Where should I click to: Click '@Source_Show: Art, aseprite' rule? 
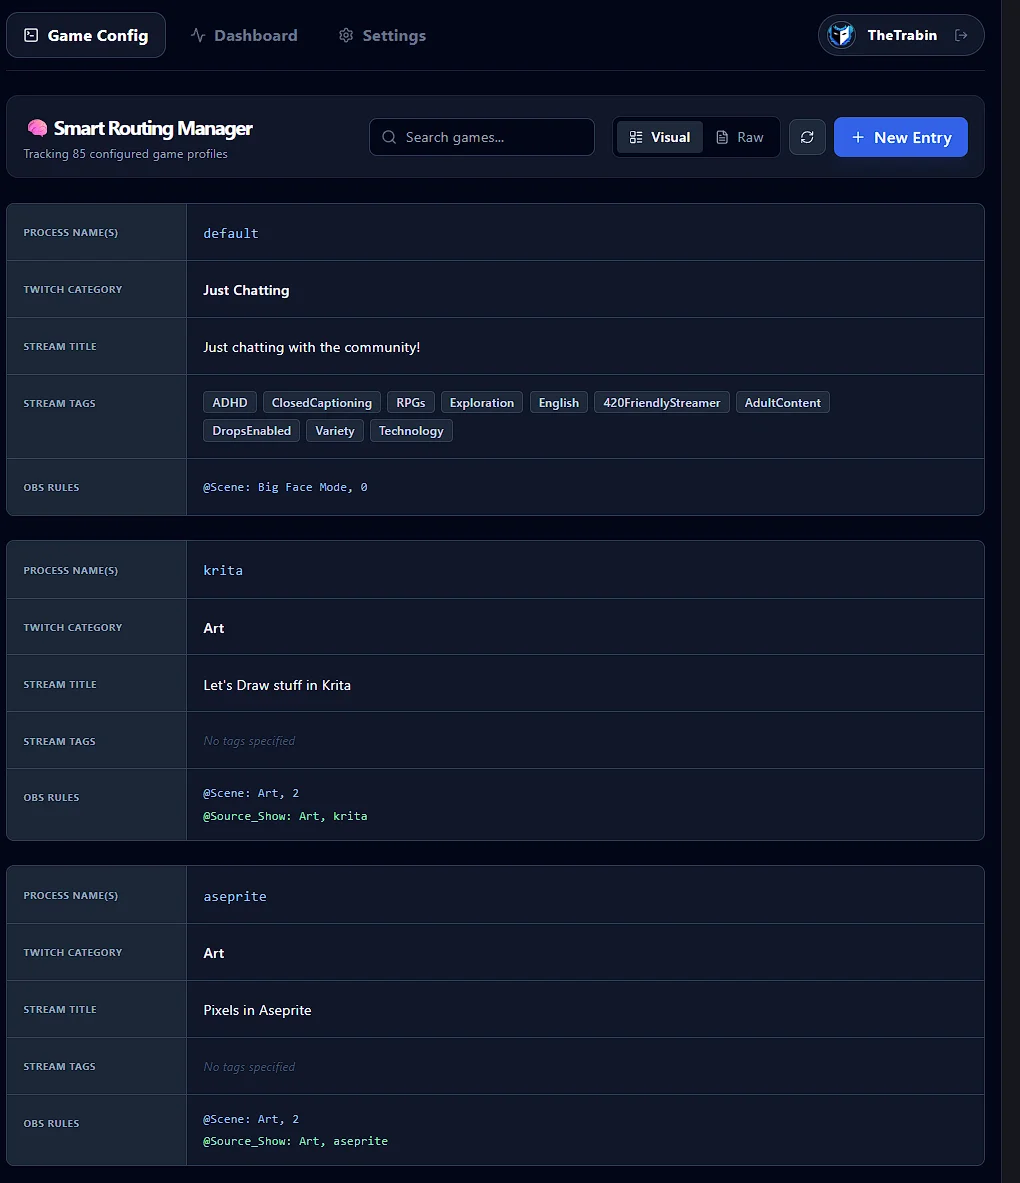(x=295, y=1142)
